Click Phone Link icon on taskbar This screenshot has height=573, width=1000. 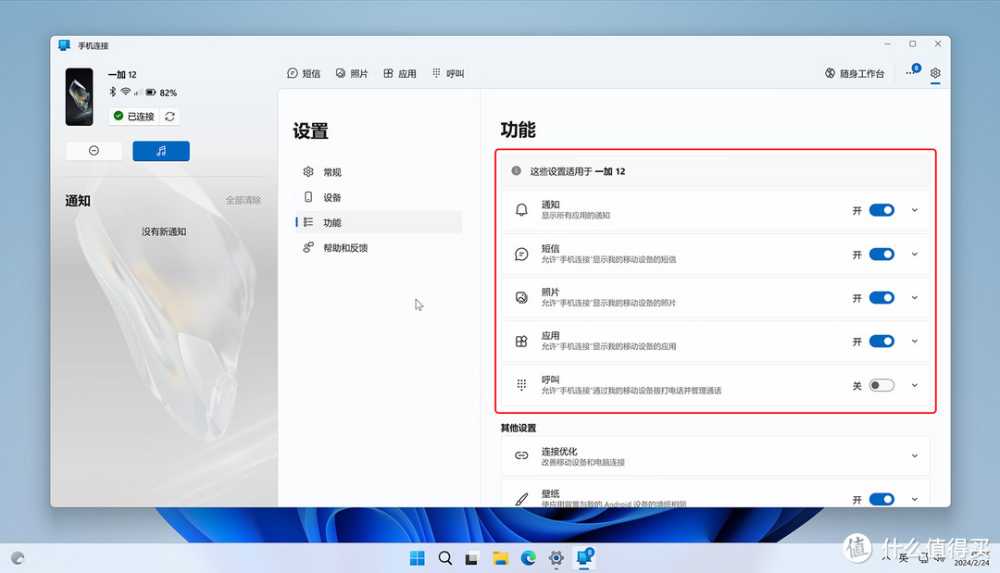(584, 558)
